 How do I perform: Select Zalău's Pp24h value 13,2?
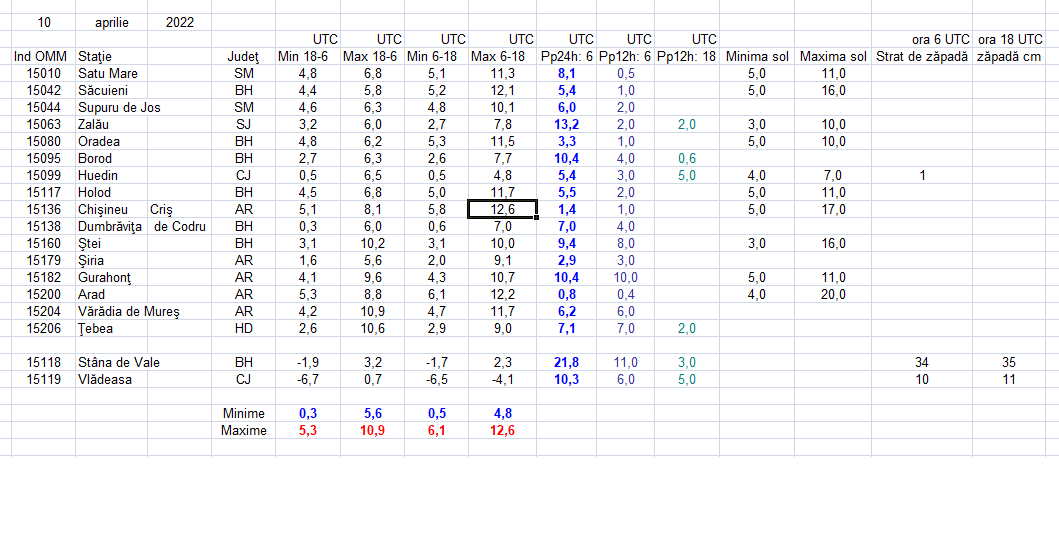[567, 125]
